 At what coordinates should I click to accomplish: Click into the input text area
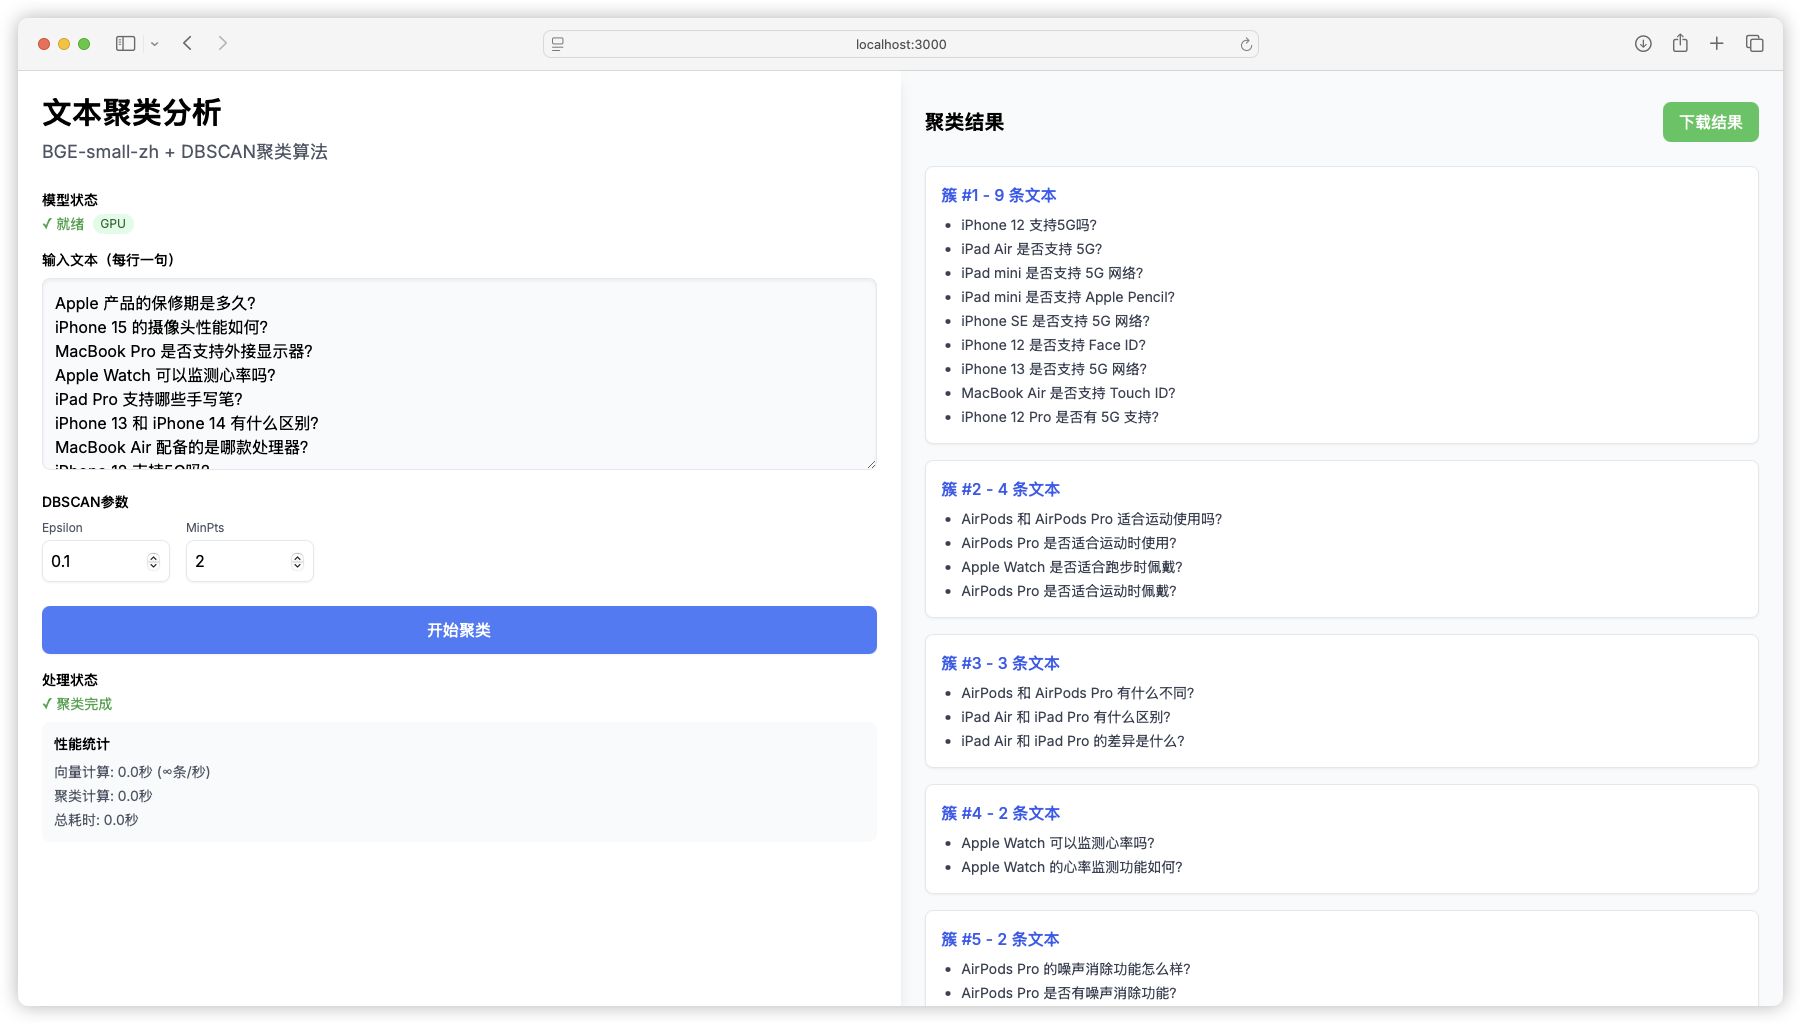click(459, 374)
